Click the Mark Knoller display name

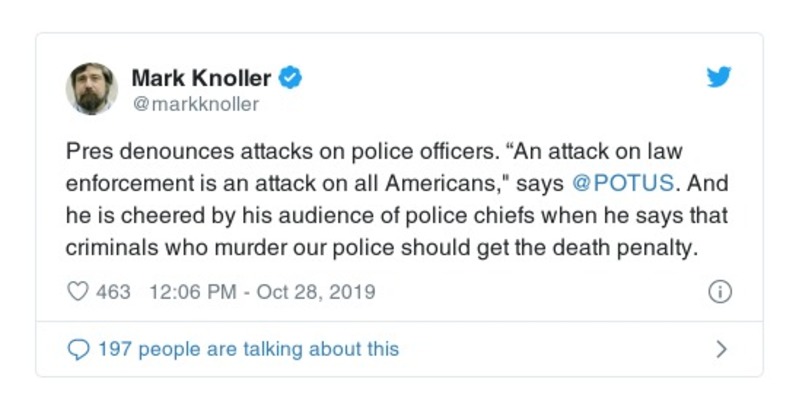tap(201, 77)
